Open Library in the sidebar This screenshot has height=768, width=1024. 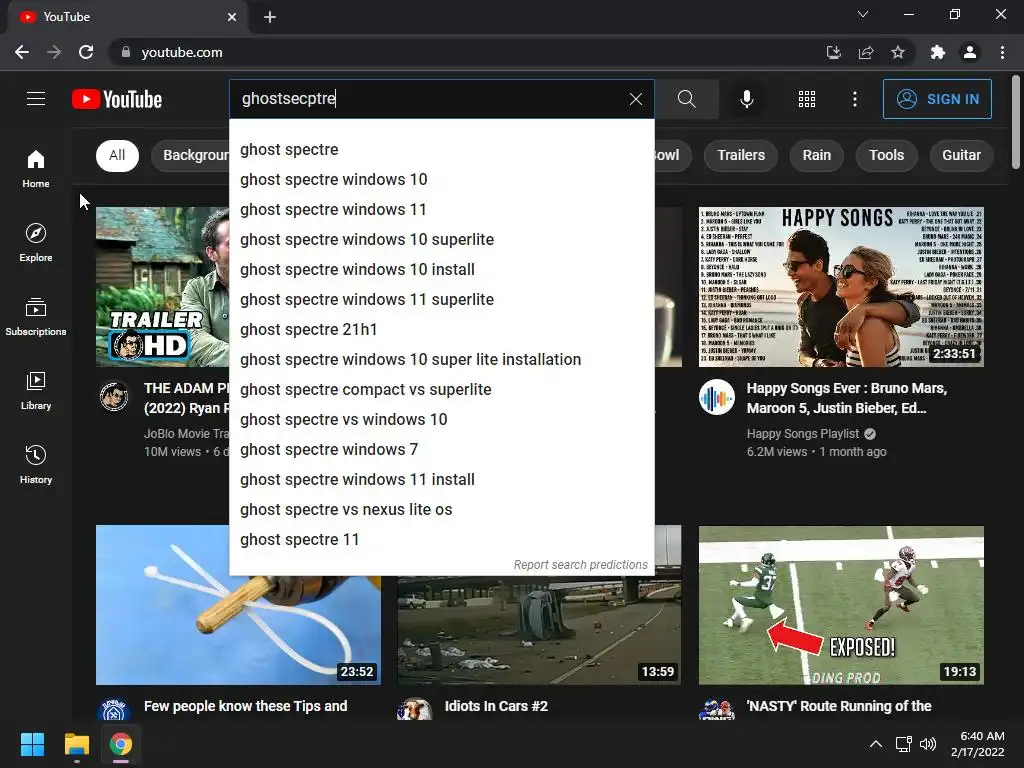point(36,390)
